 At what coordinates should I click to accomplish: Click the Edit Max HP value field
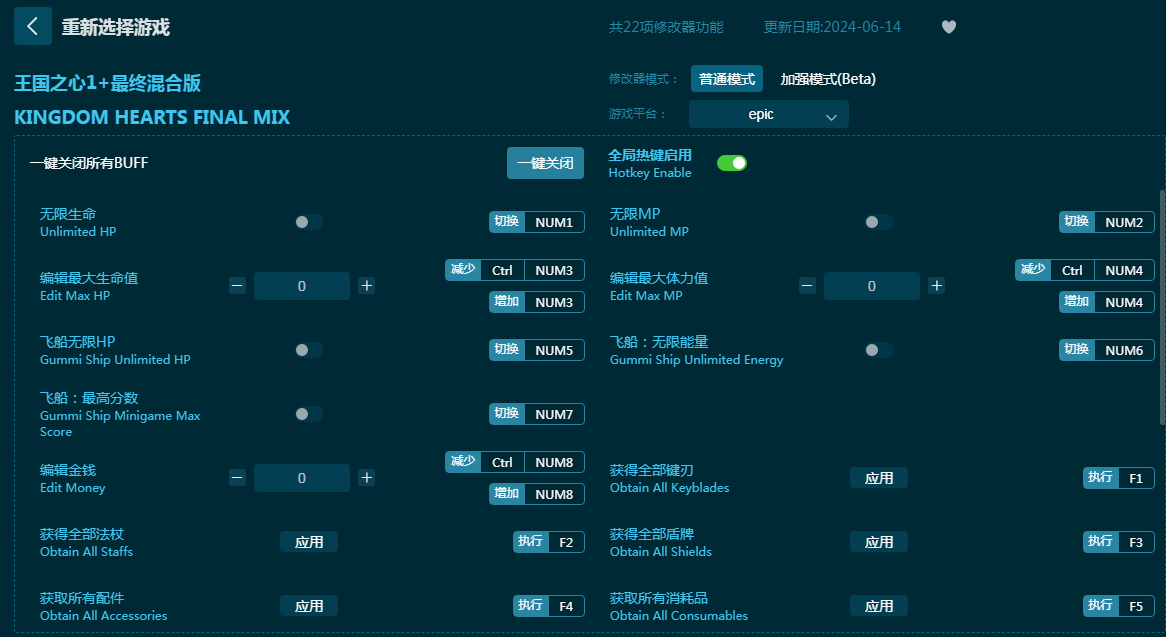click(302, 285)
